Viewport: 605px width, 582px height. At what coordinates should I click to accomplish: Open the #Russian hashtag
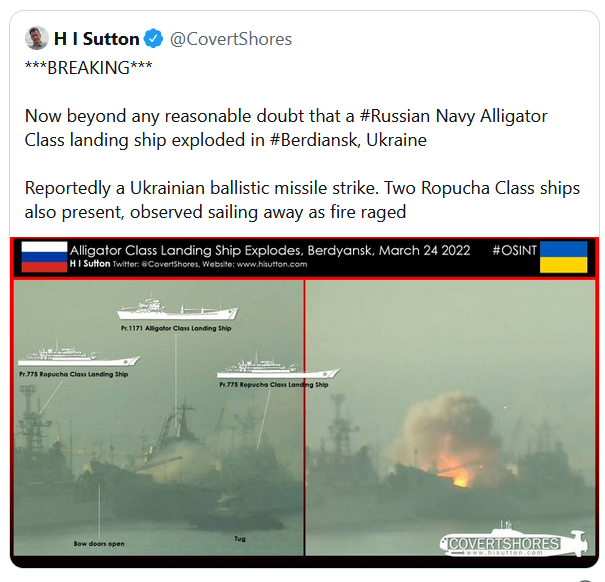pos(395,116)
